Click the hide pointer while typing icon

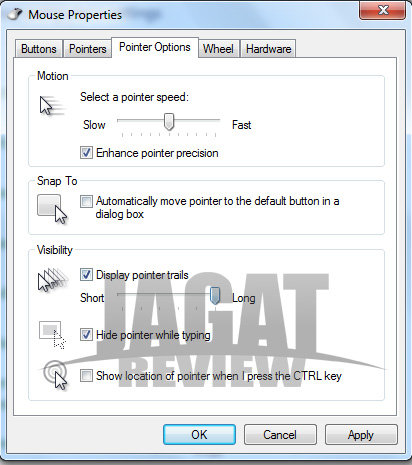point(52,335)
